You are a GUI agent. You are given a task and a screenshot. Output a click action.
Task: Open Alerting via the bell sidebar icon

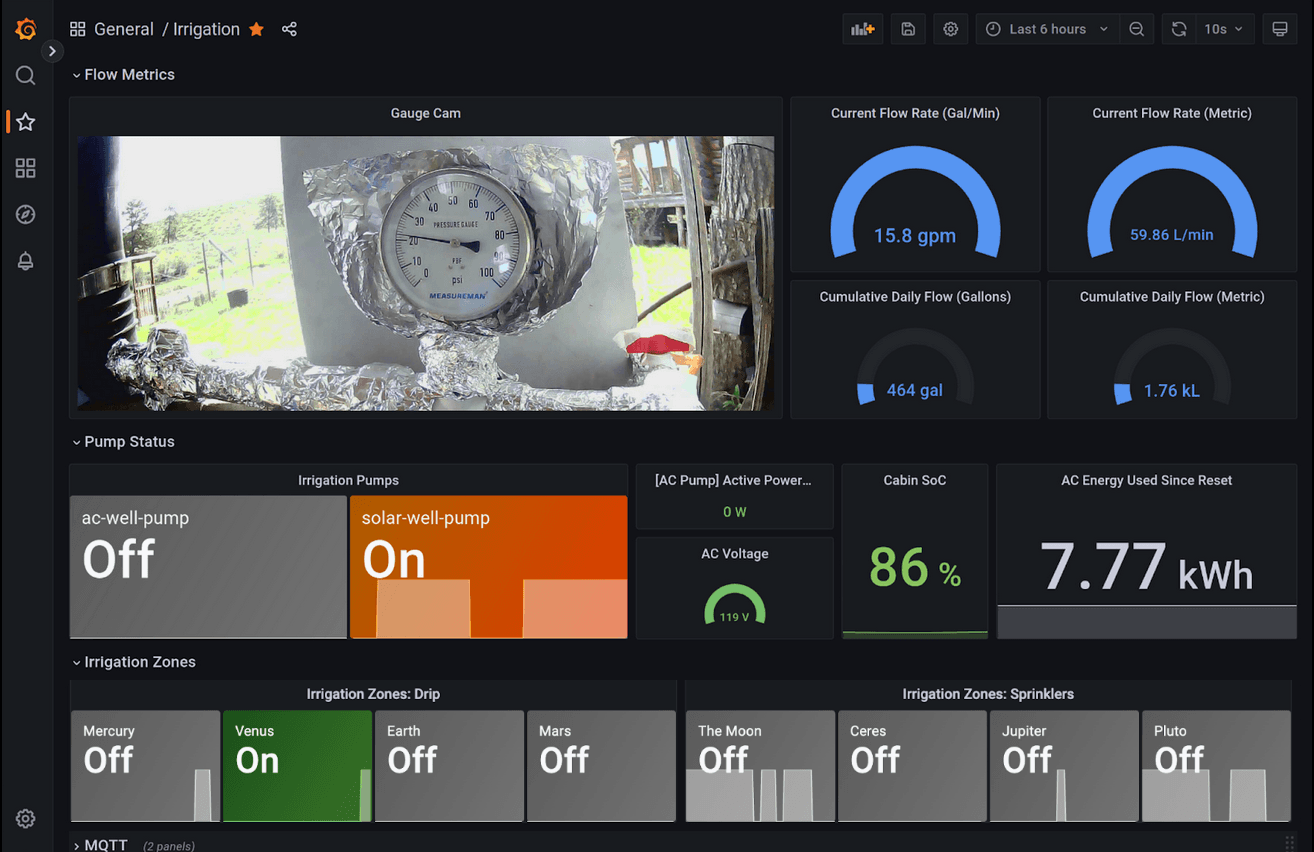[x=25, y=261]
